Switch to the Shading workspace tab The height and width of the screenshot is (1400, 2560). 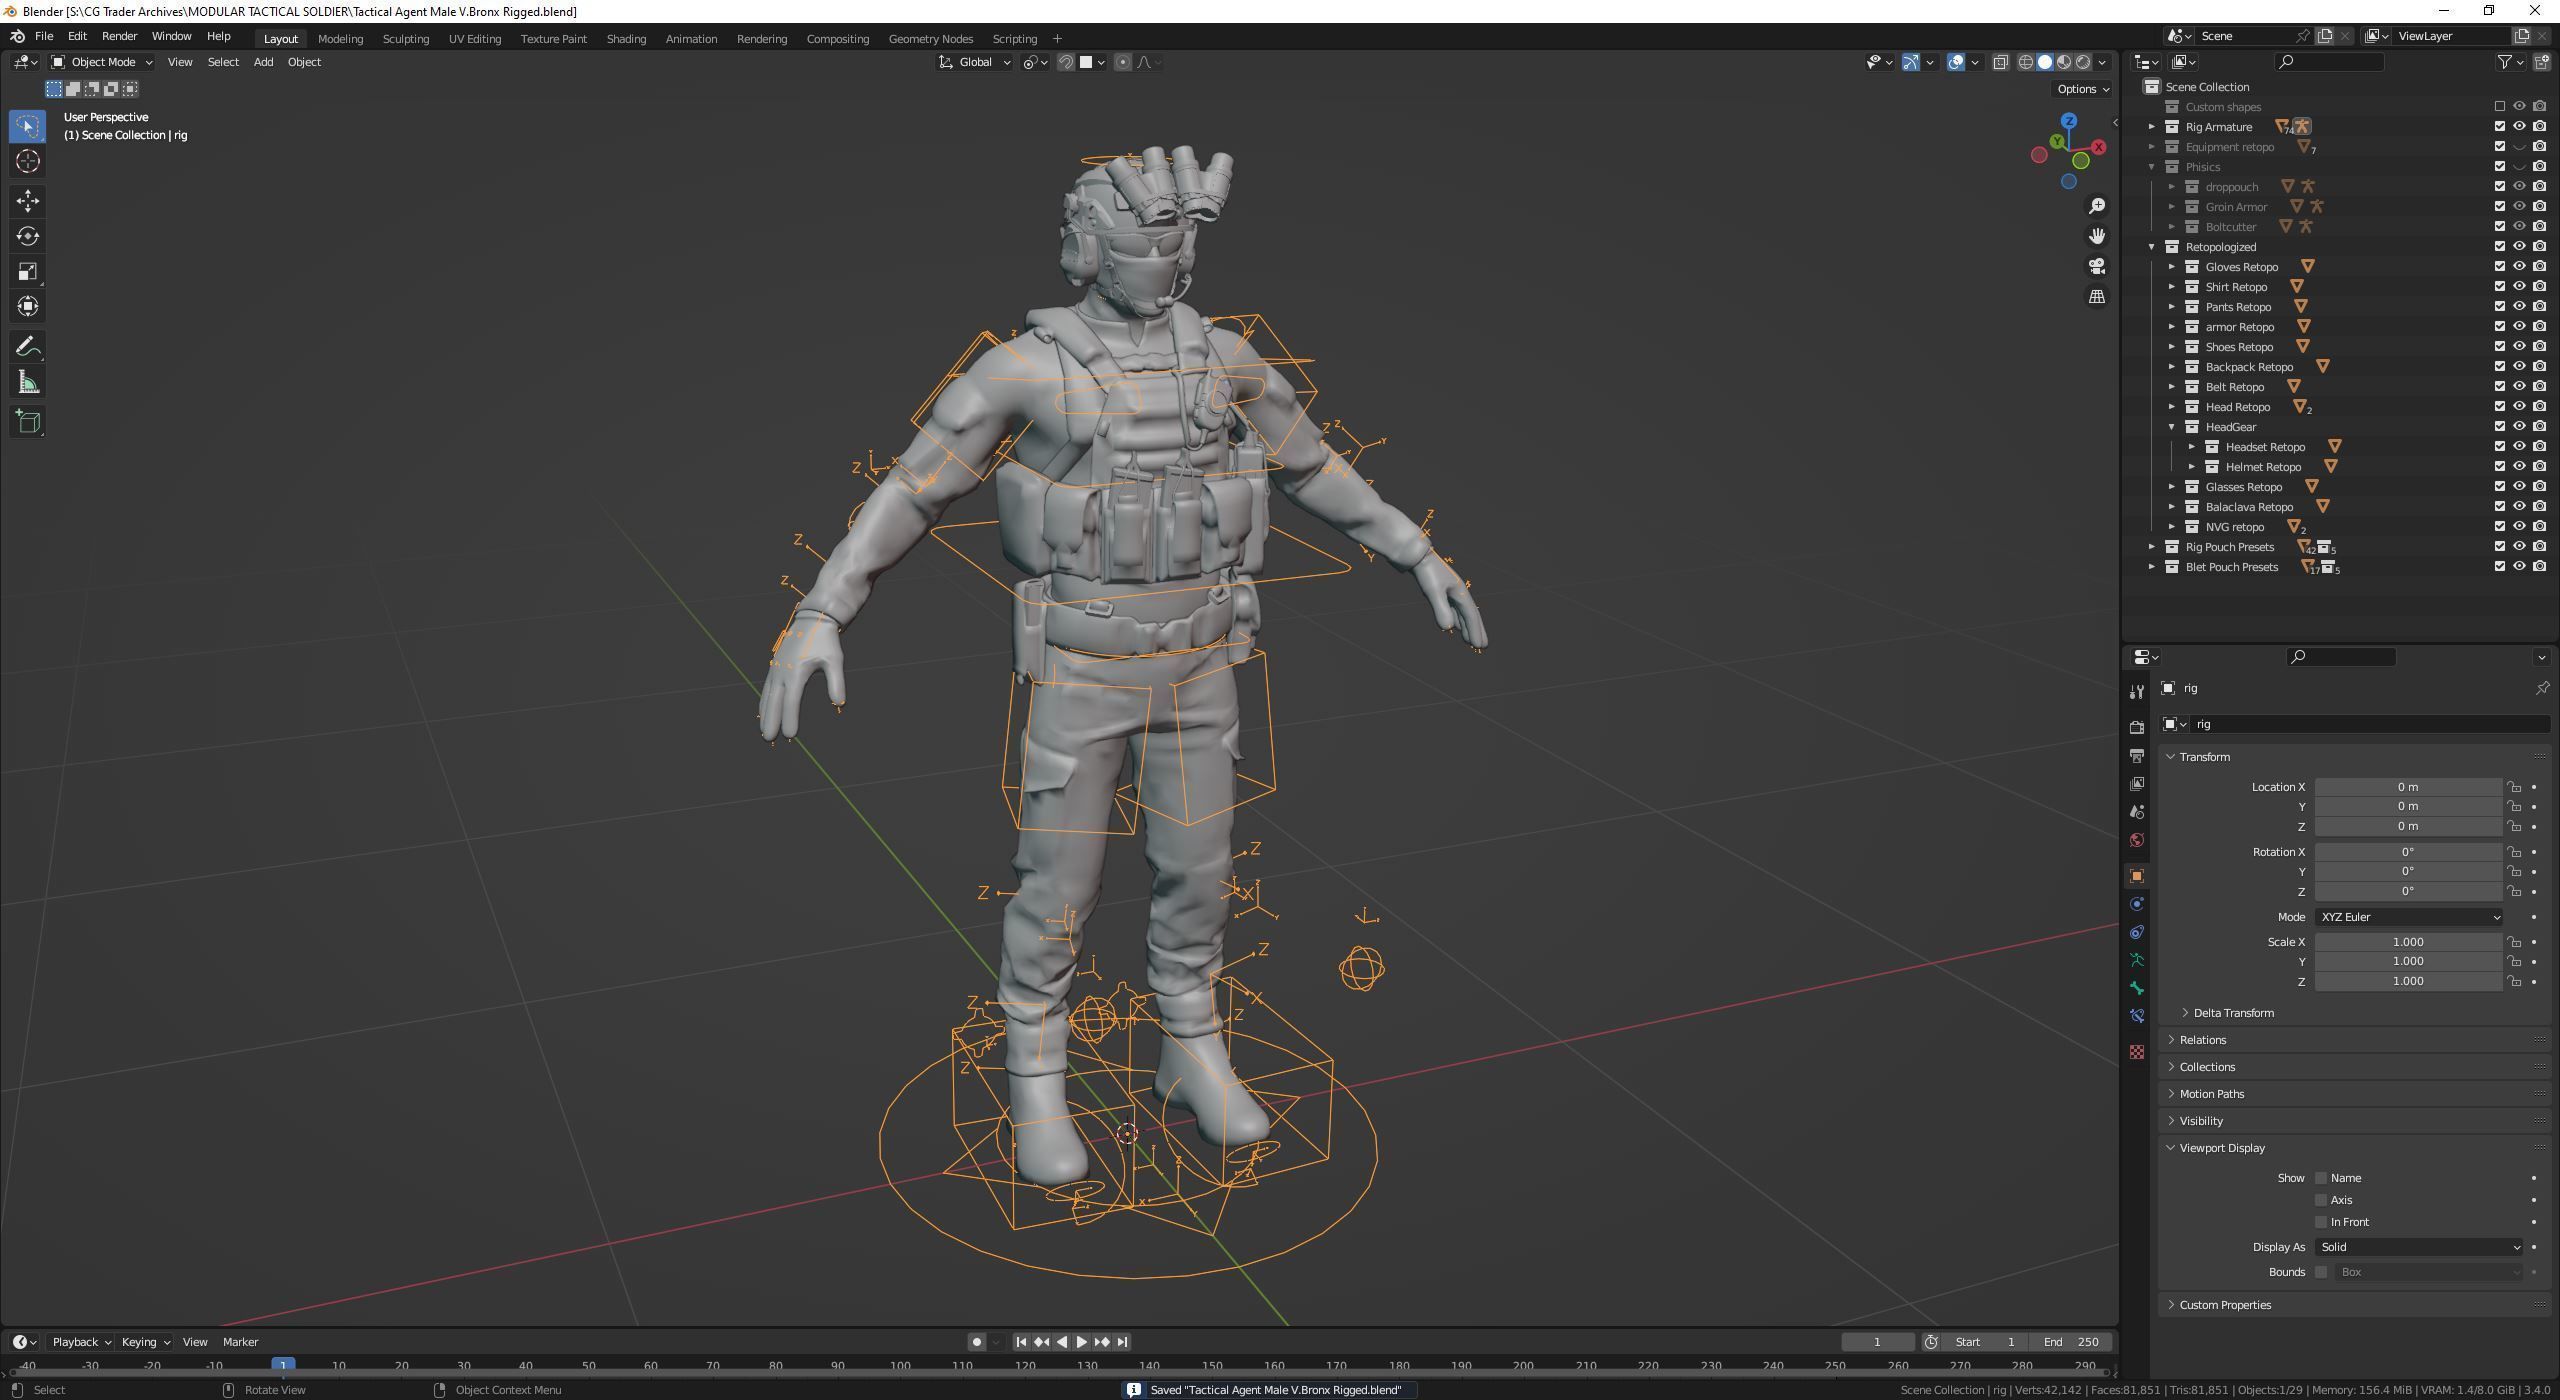[x=626, y=38]
